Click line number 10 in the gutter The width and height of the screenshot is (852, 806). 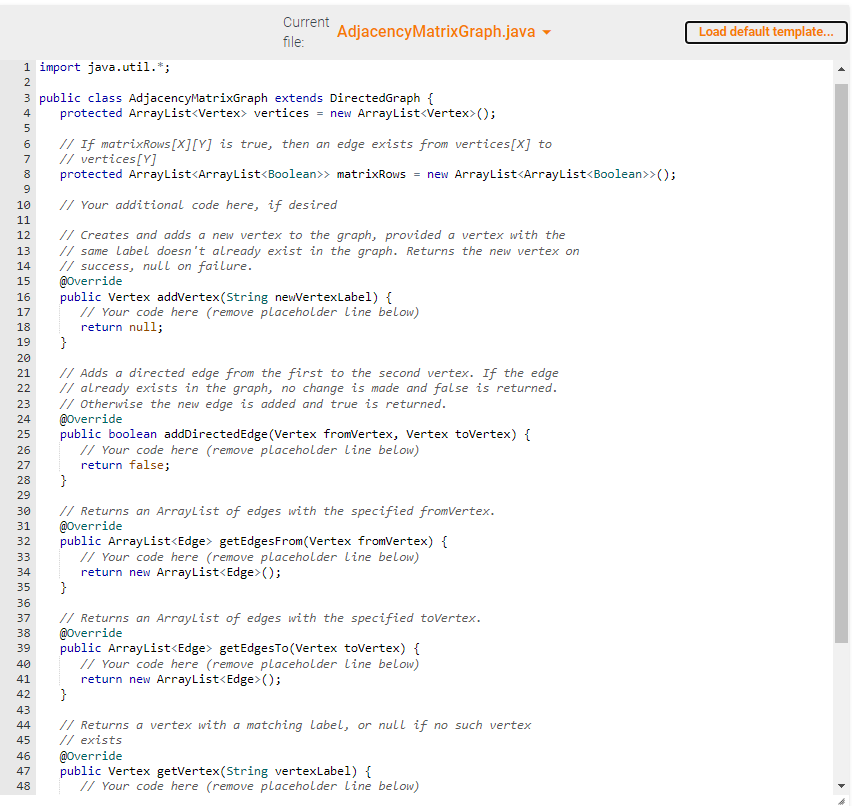[x=23, y=205]
